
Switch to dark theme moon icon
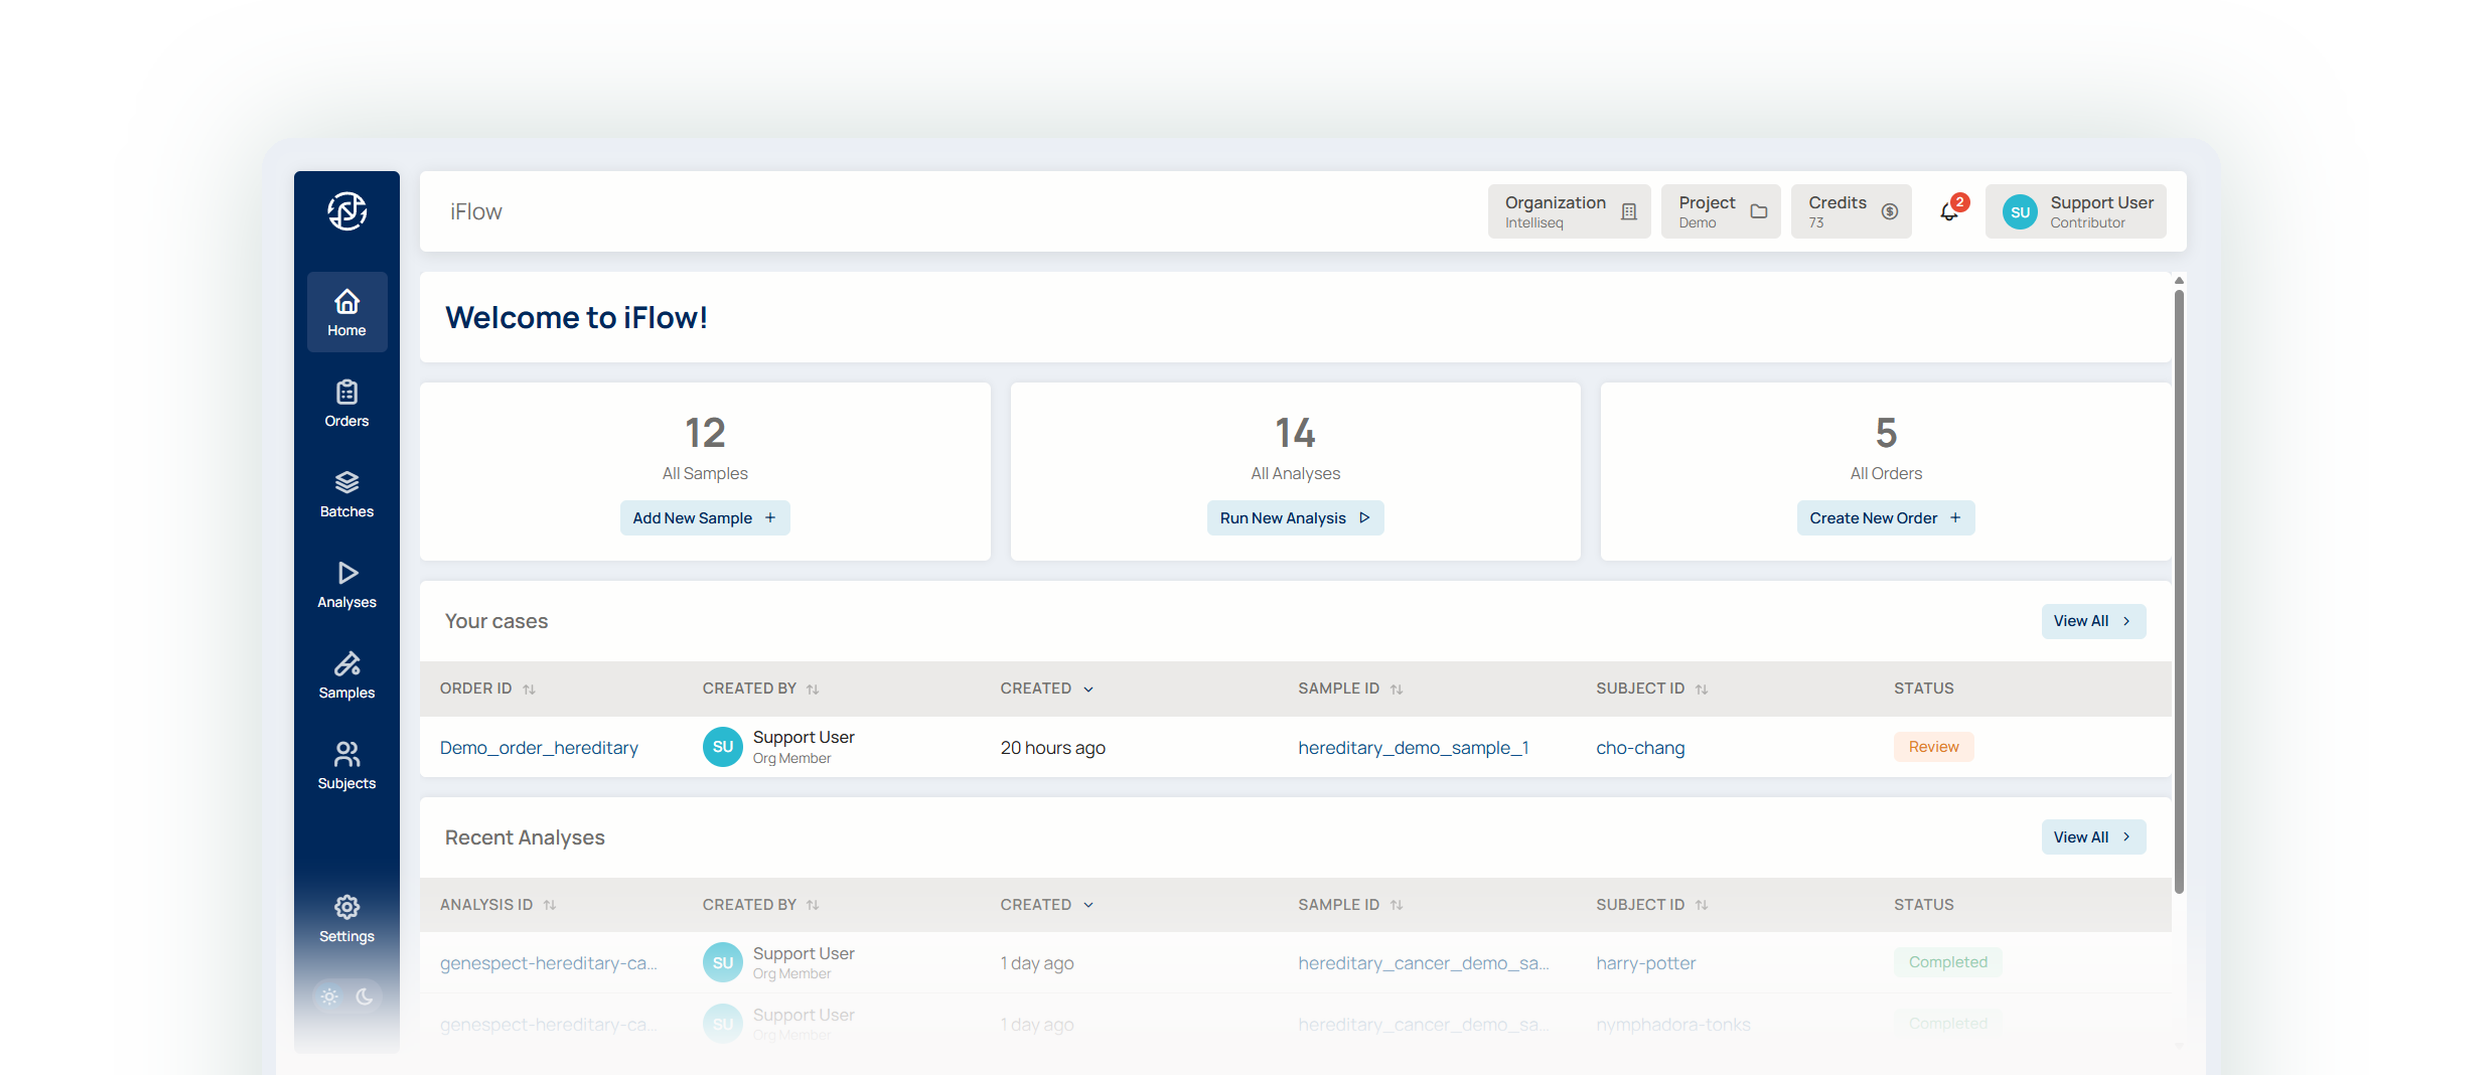click(x=365, y=996)
